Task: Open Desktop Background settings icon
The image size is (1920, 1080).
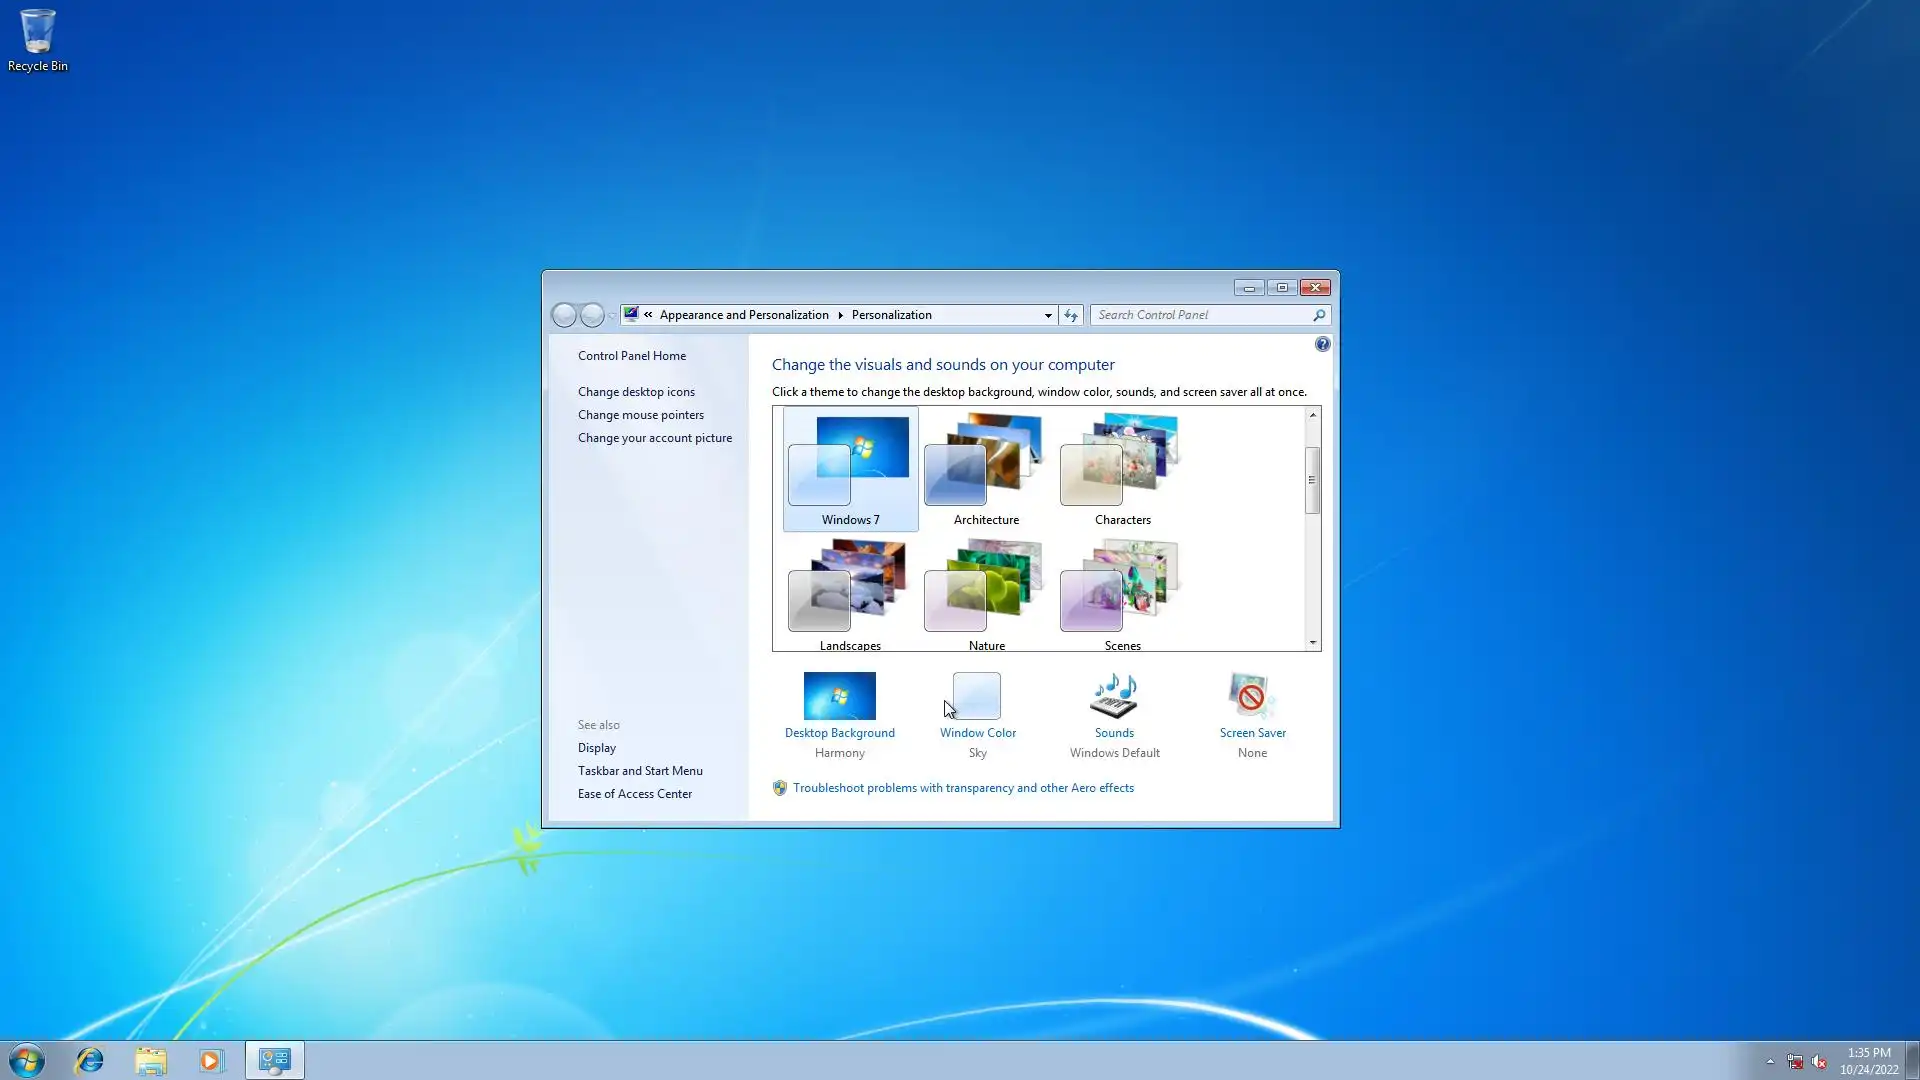Action: 839,696
